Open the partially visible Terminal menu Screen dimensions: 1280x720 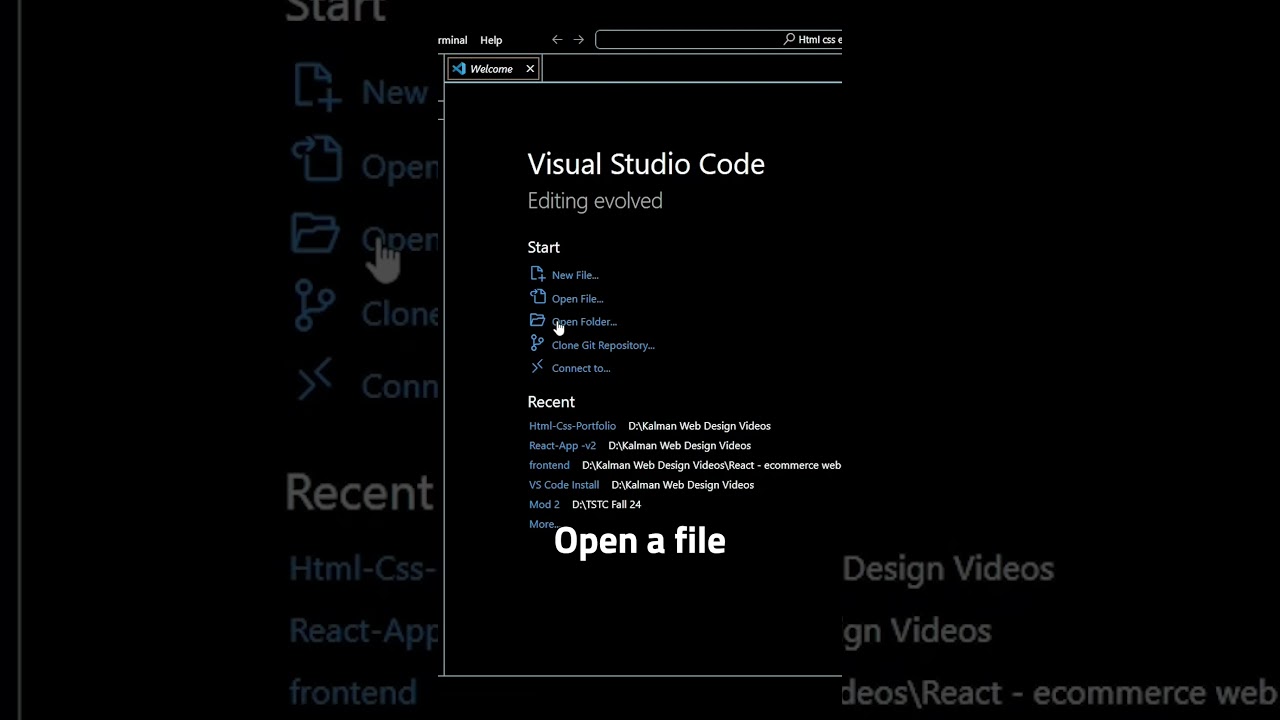tap(453, 40)
